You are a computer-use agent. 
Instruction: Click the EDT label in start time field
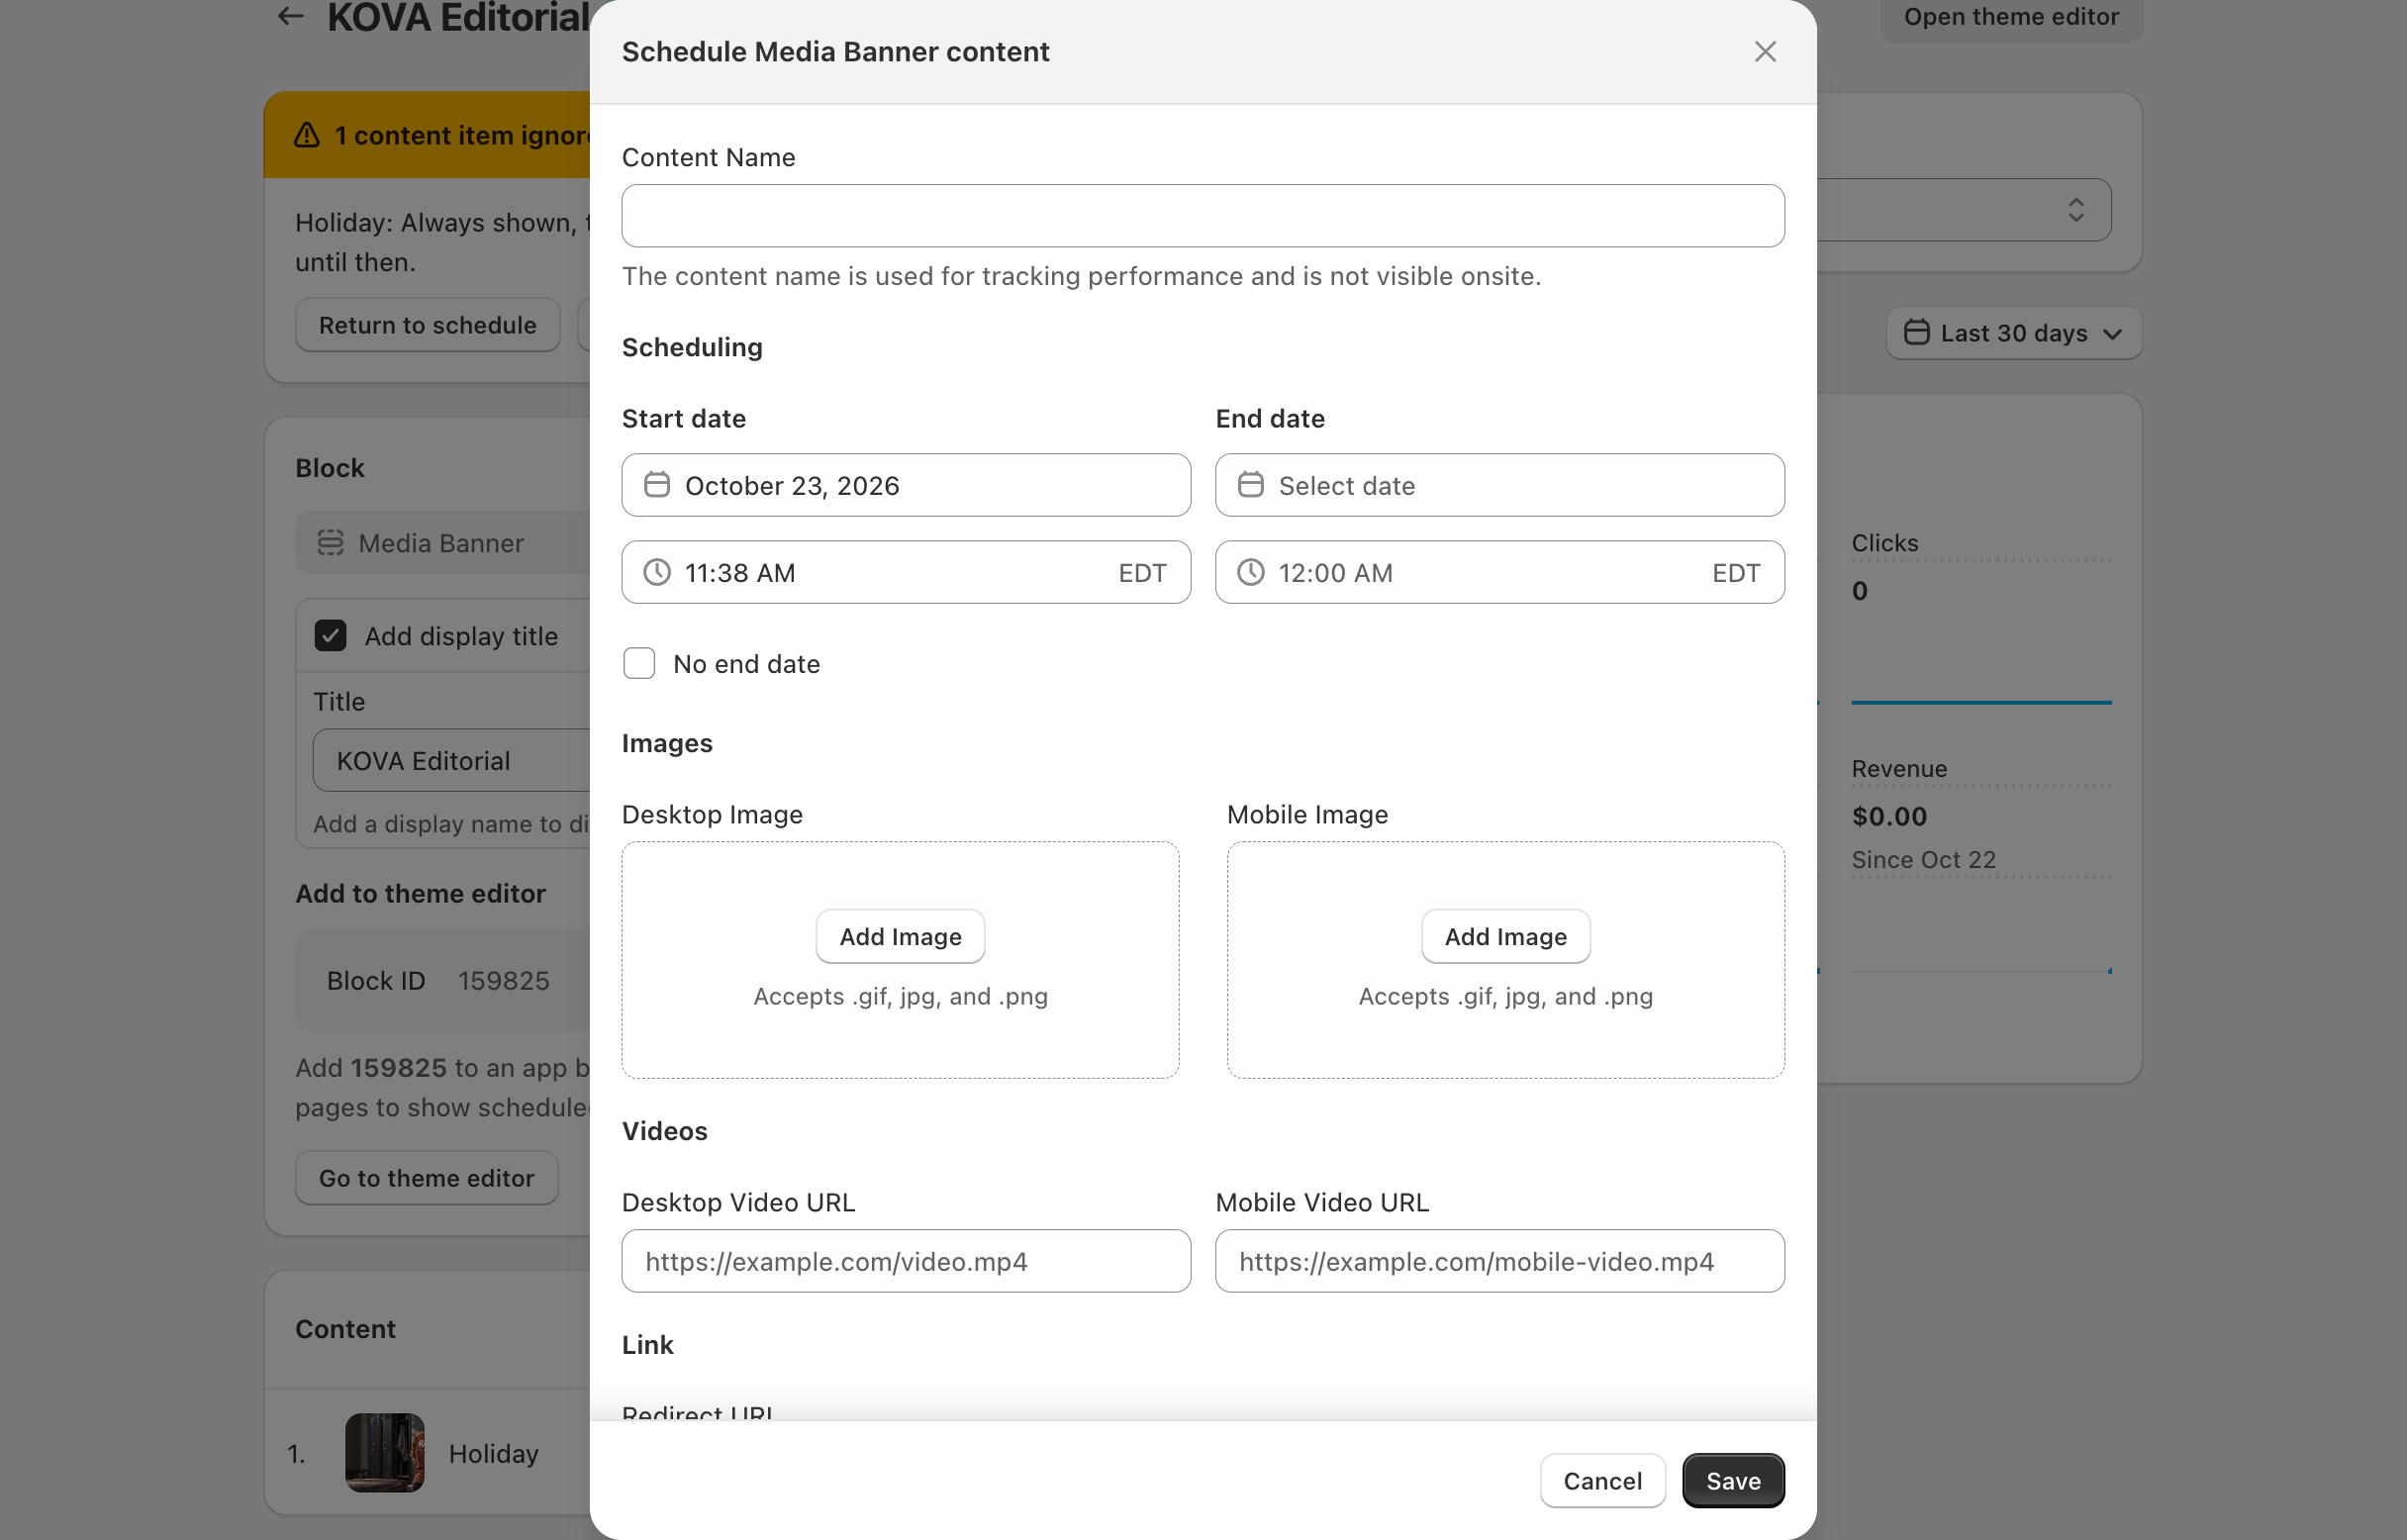1143,573
